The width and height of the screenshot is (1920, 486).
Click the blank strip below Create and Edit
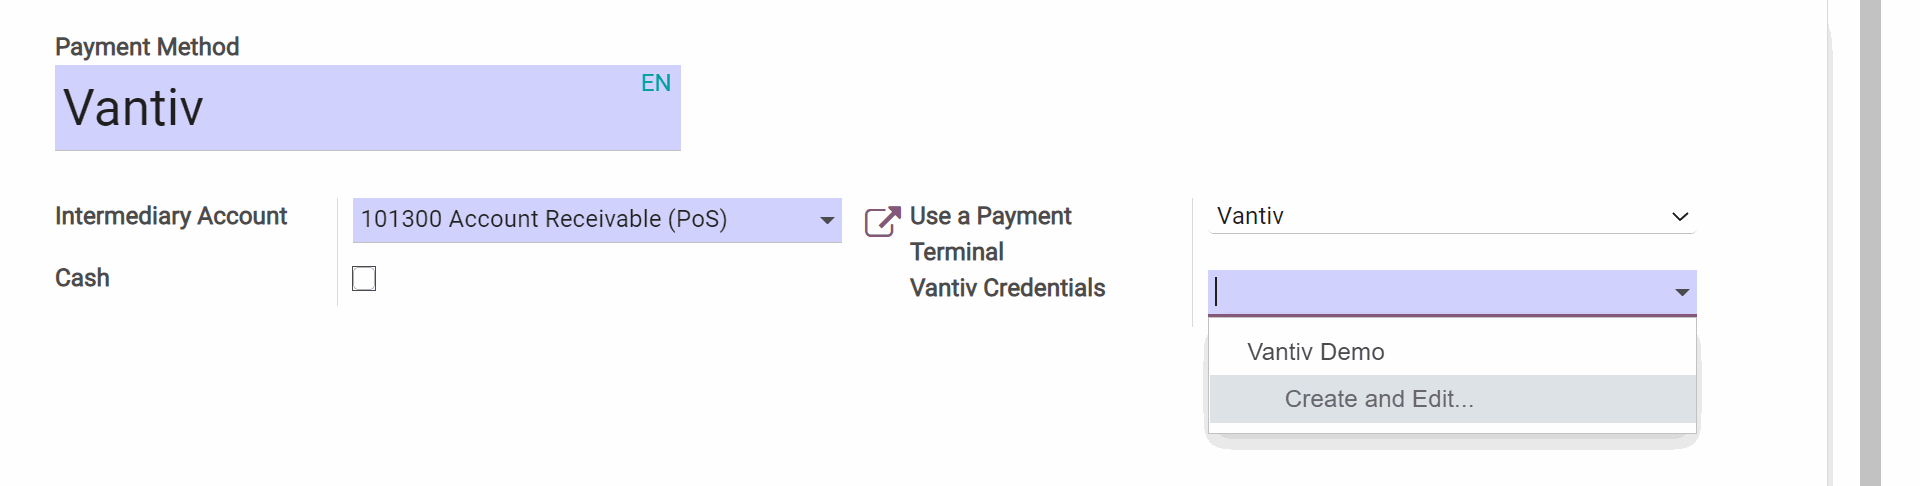(1452, 429)
